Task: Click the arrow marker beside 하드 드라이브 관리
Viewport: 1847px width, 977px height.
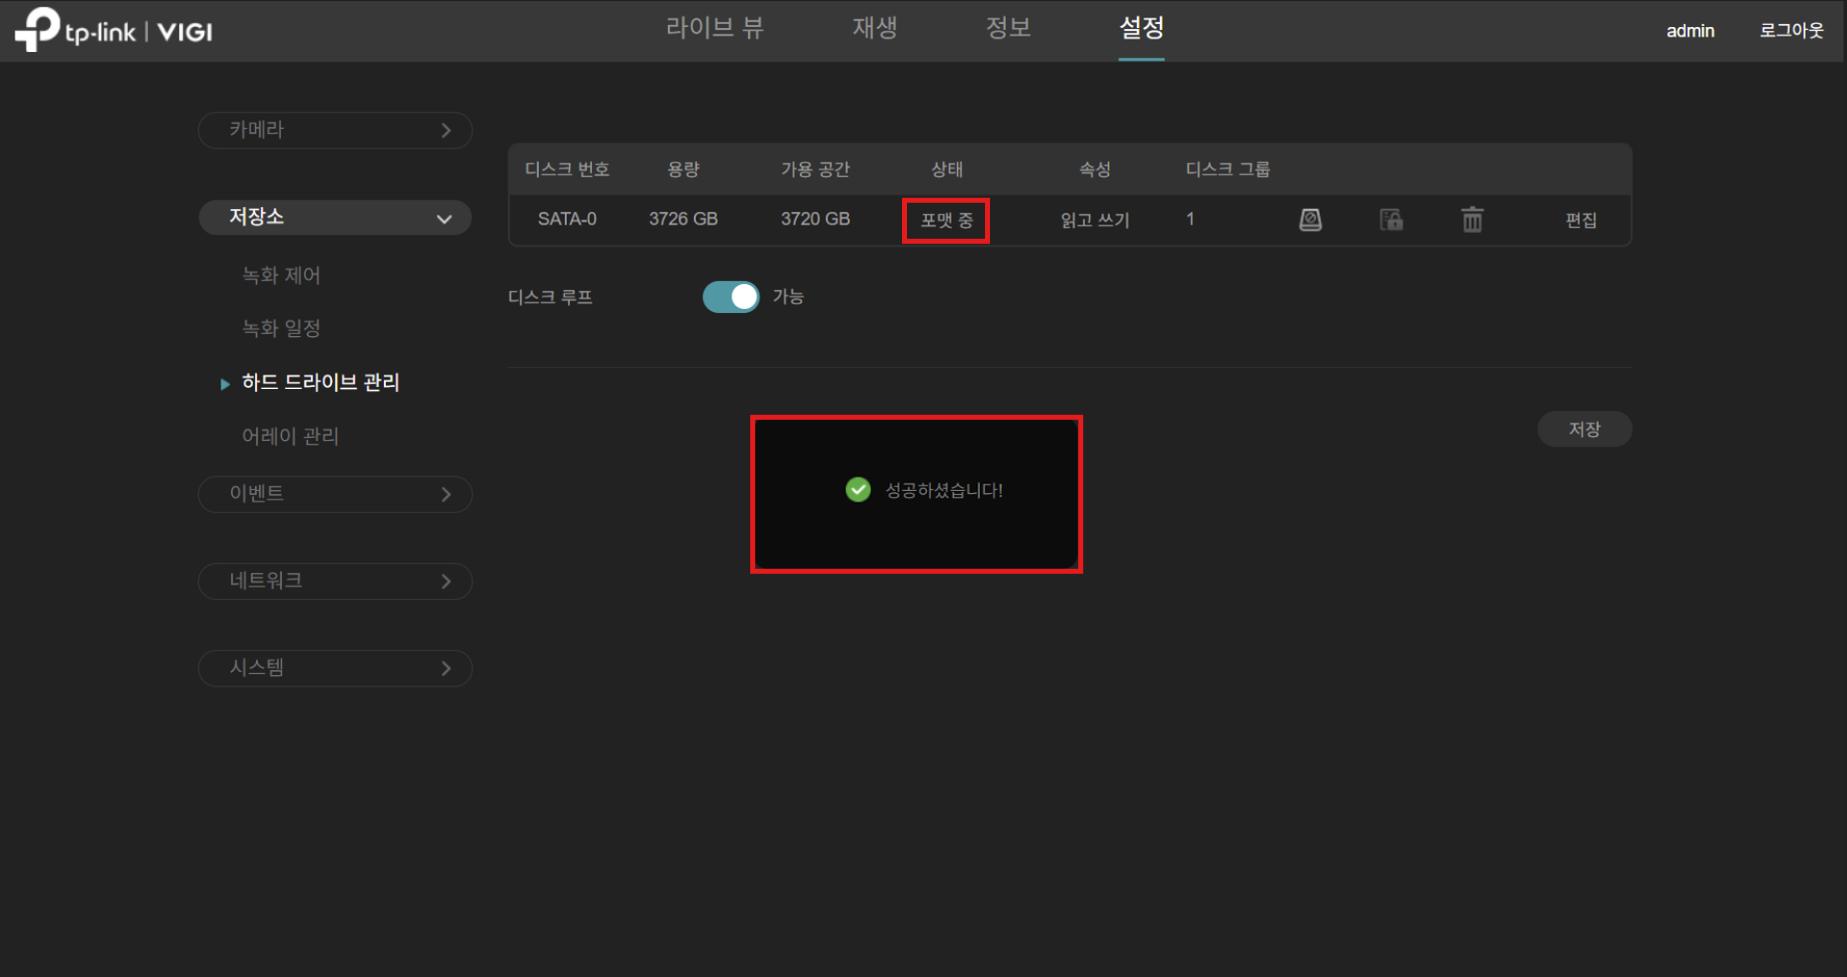Action: (x=225, y=384)
